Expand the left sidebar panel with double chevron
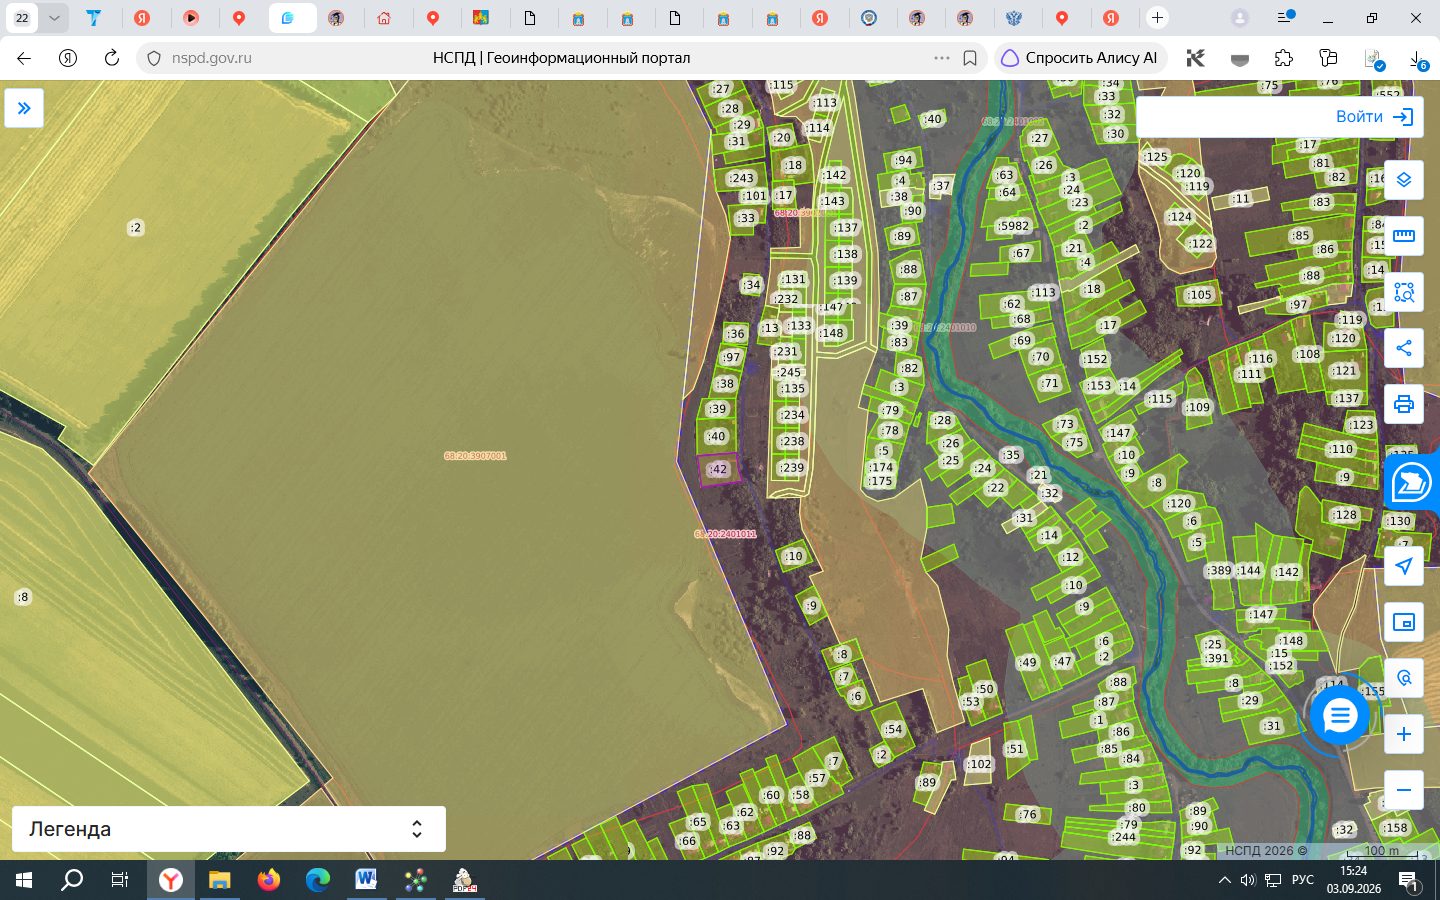Image resolution: width=1440 pixels, height=900 pixels. (x=24, y=108)
